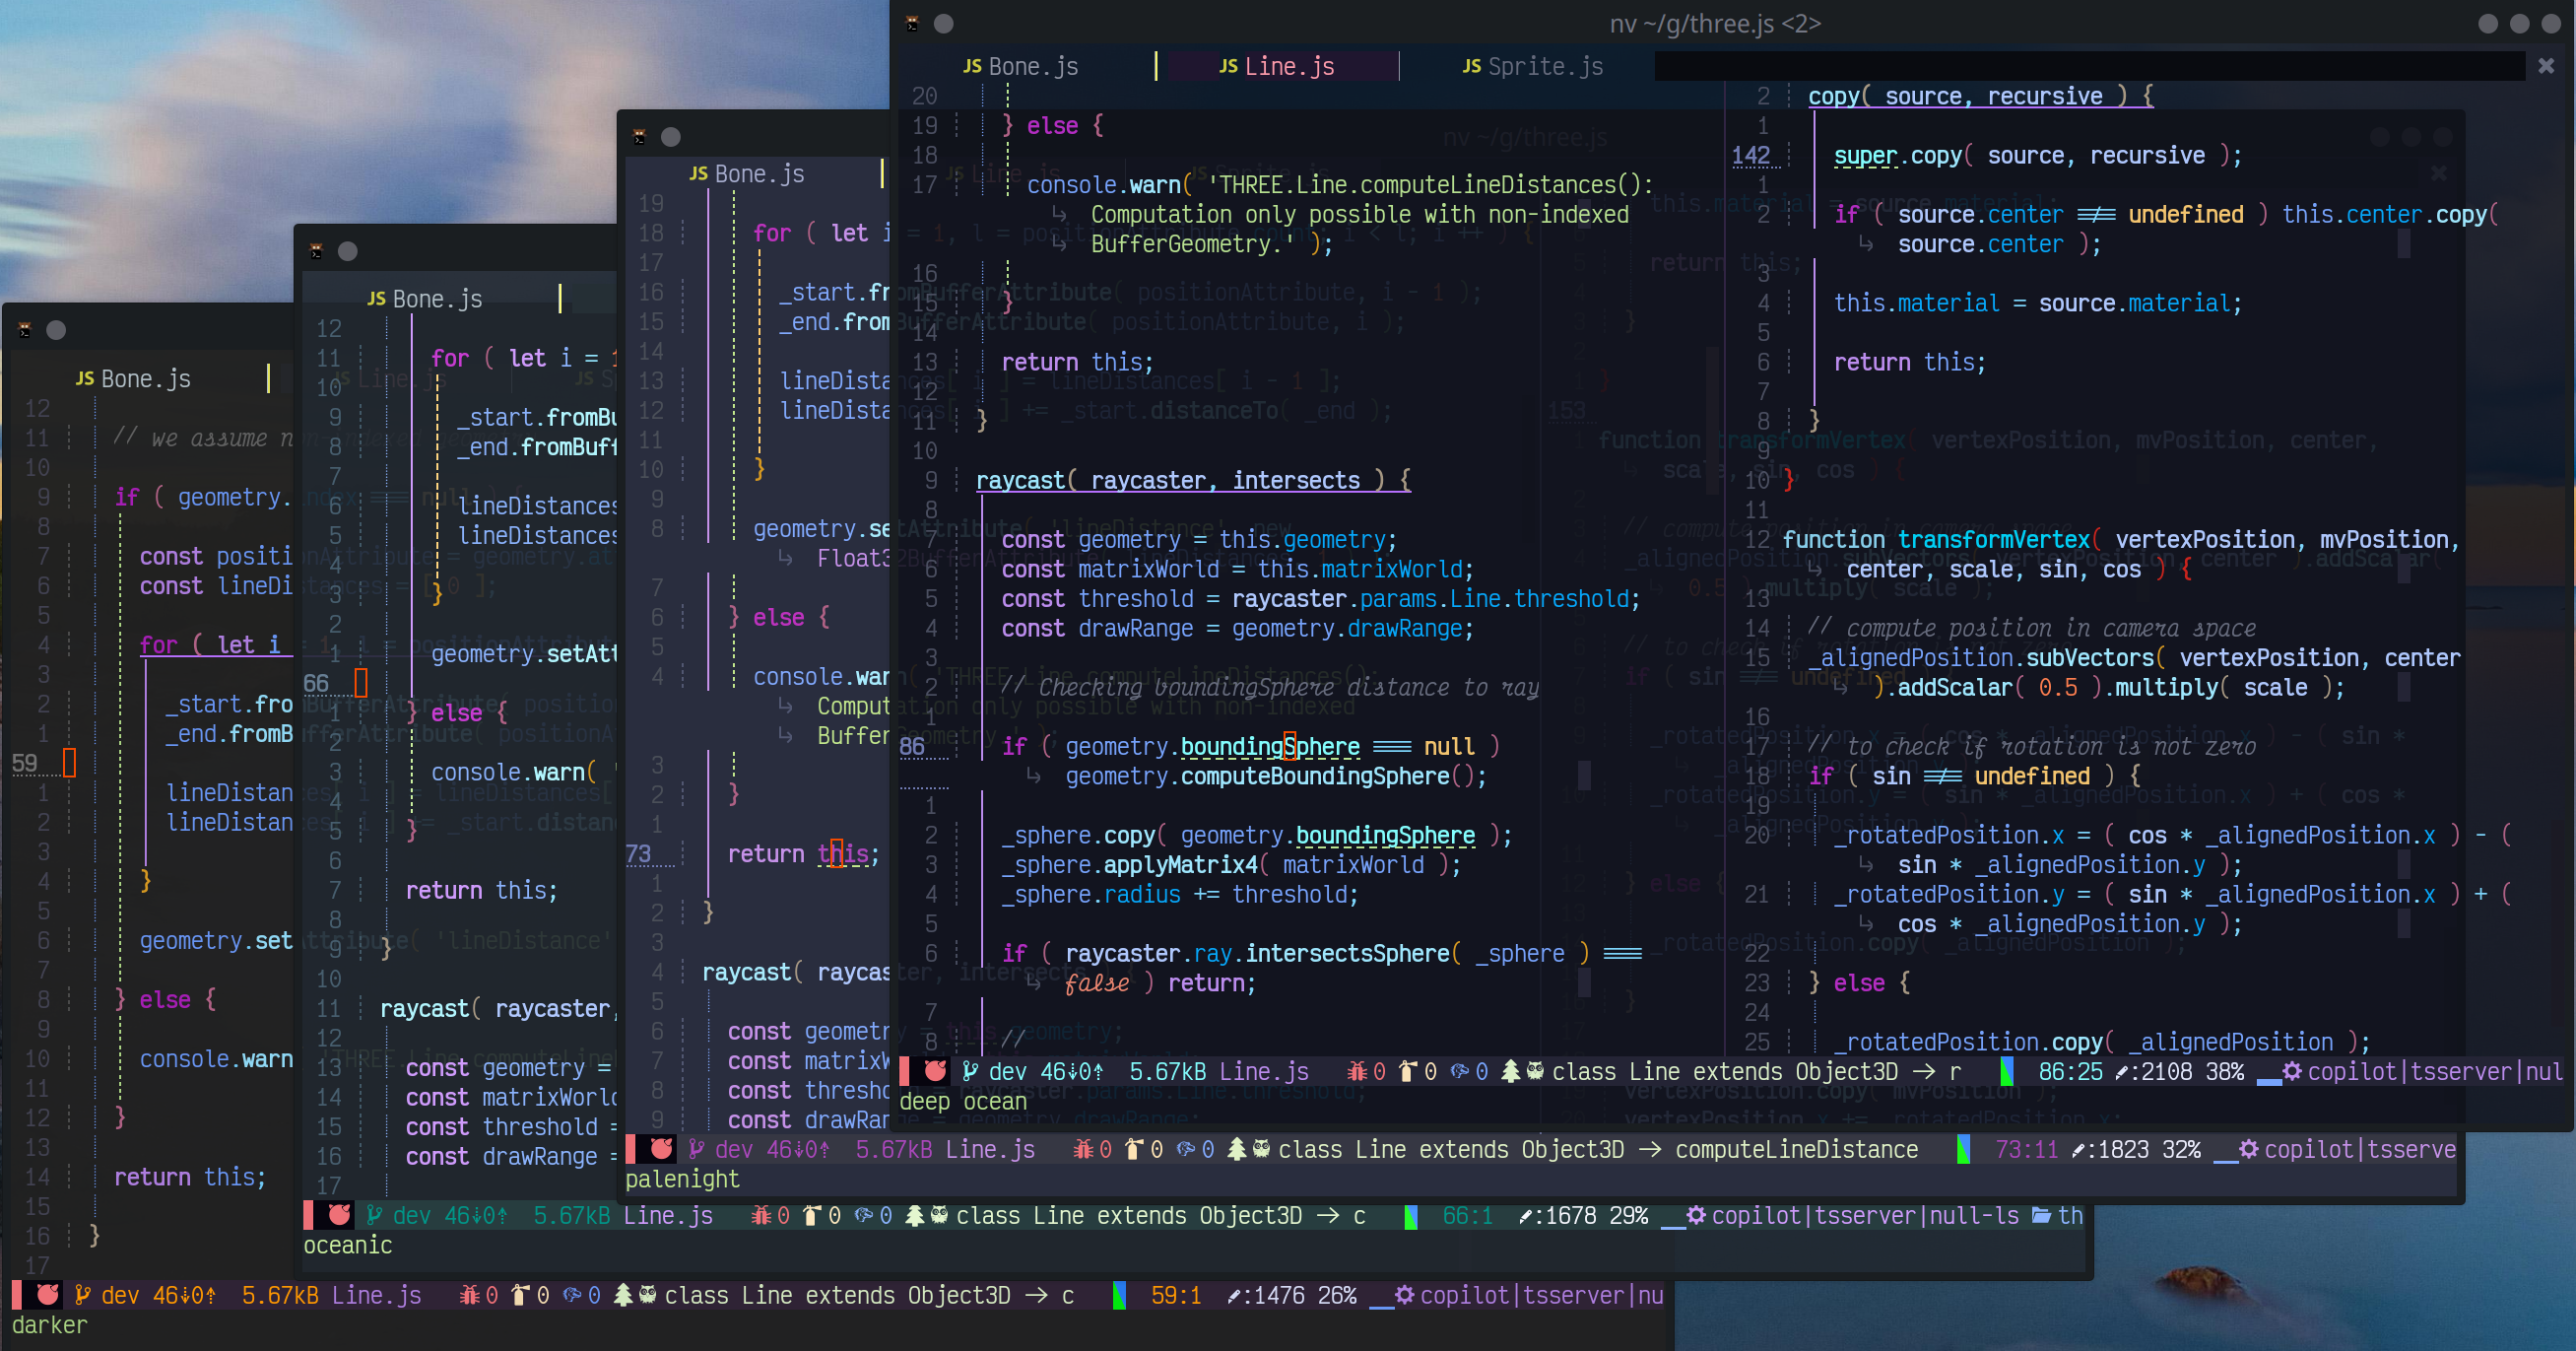Viewport: 2576px width, 1351px height.
Task: Click the 66:1 position in oceanic statusline
Action: tap(1467, 1215)
